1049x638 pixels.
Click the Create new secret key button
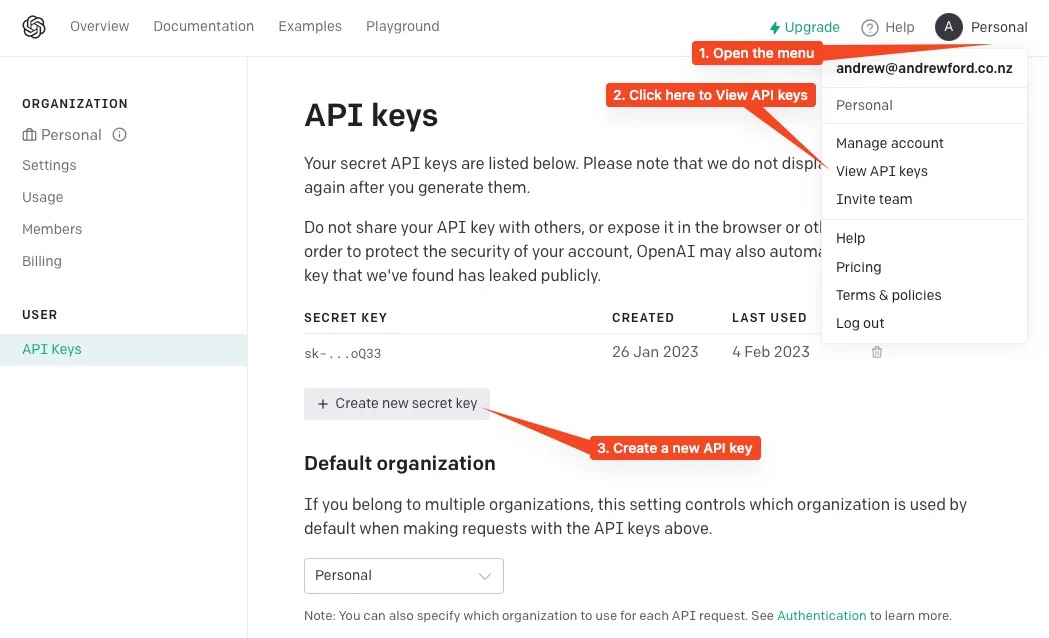point(397,404)
